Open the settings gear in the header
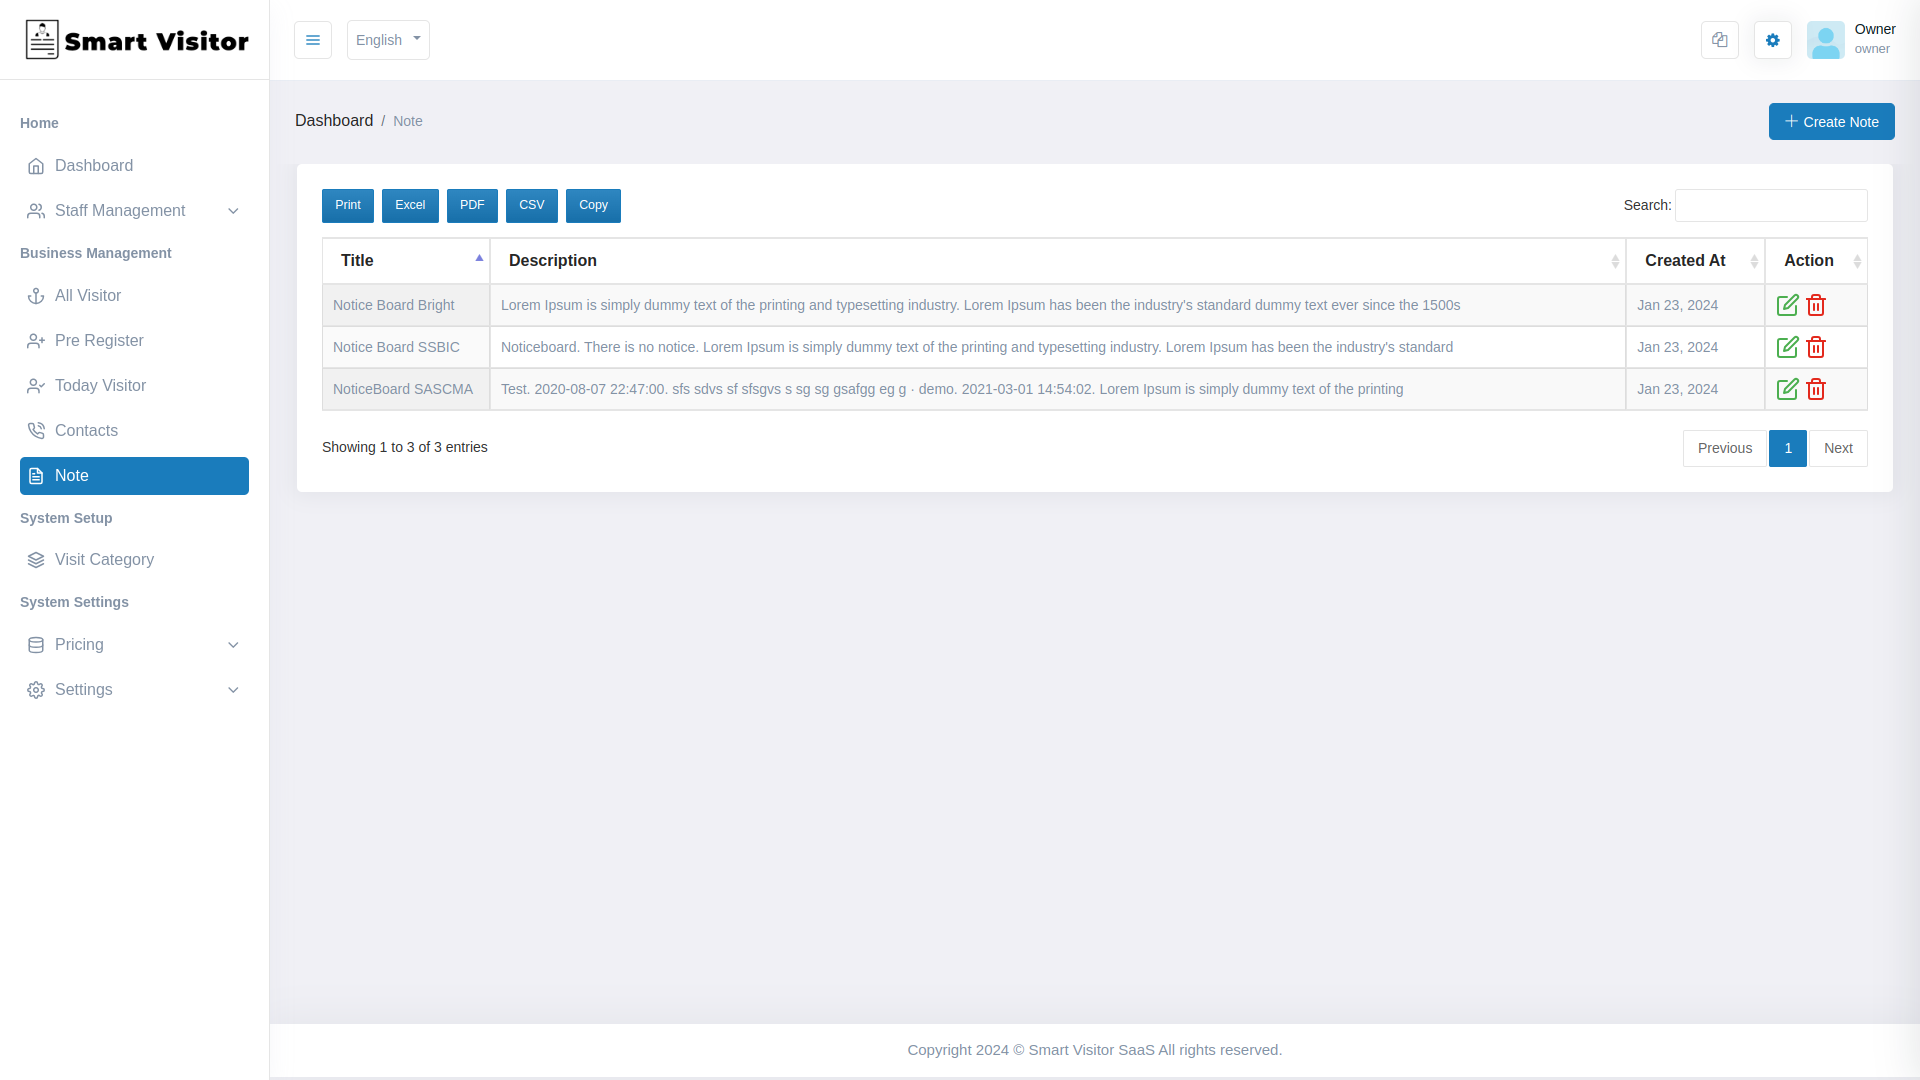 click(1773, 40)
